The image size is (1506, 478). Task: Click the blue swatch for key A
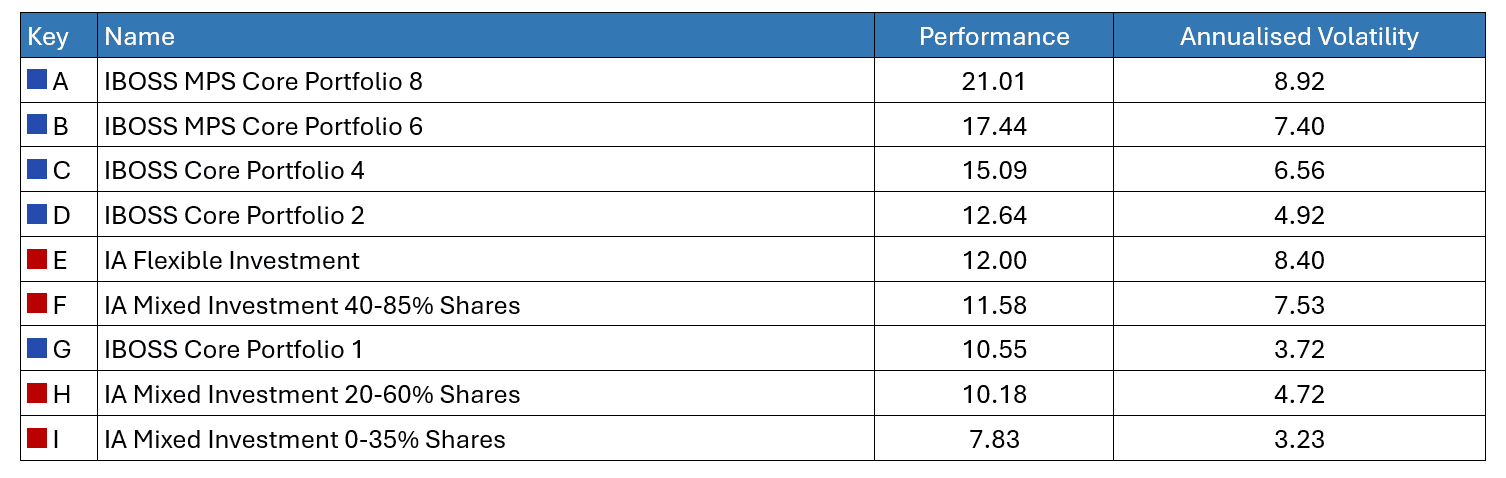point(37,80)
